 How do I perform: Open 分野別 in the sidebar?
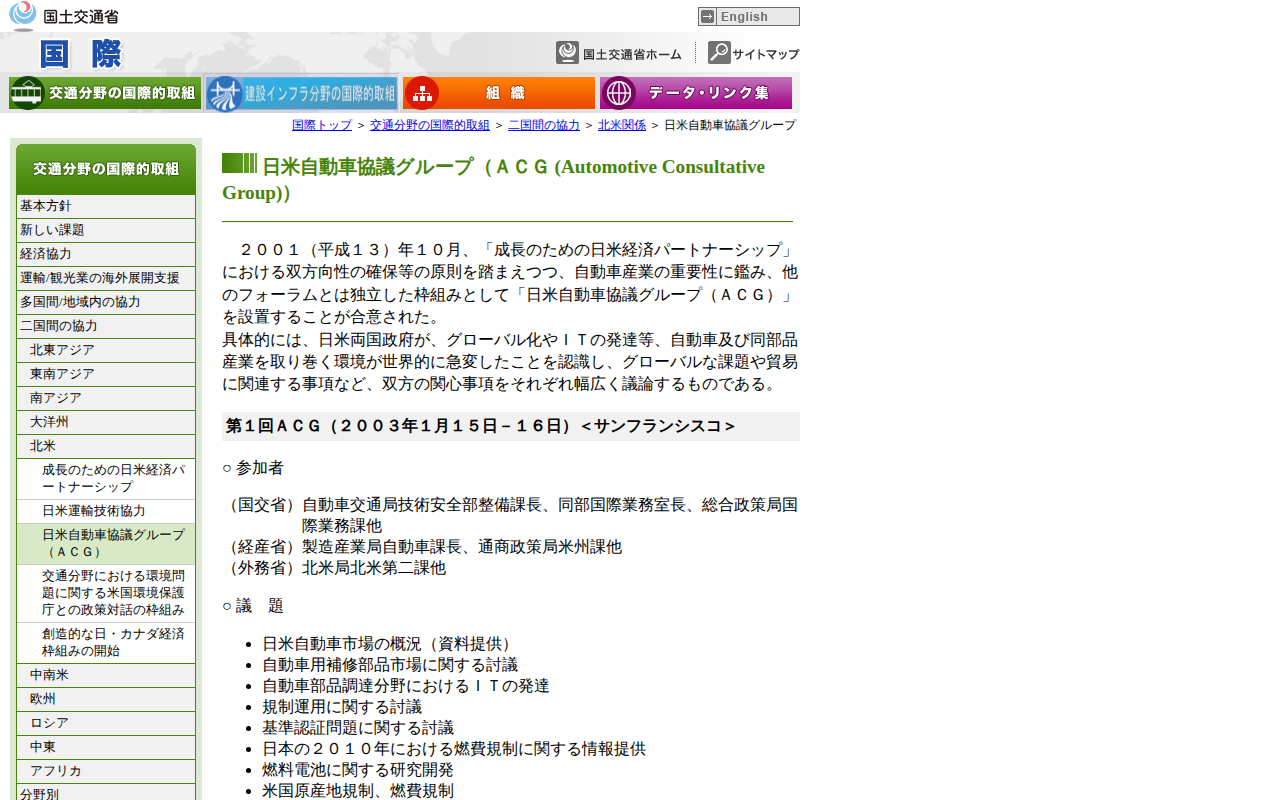(106, 793)
